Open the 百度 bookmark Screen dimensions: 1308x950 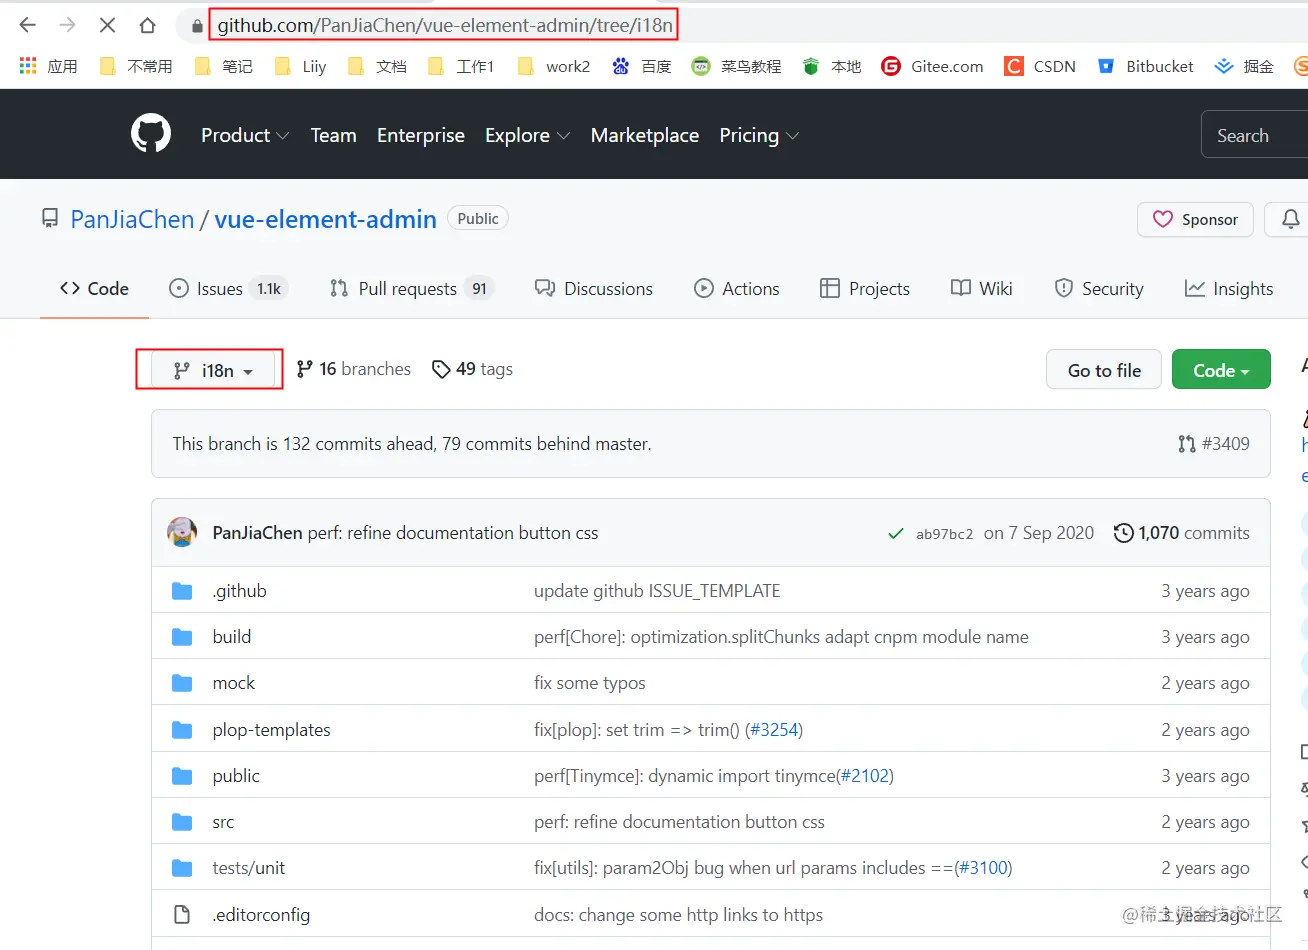641,66
